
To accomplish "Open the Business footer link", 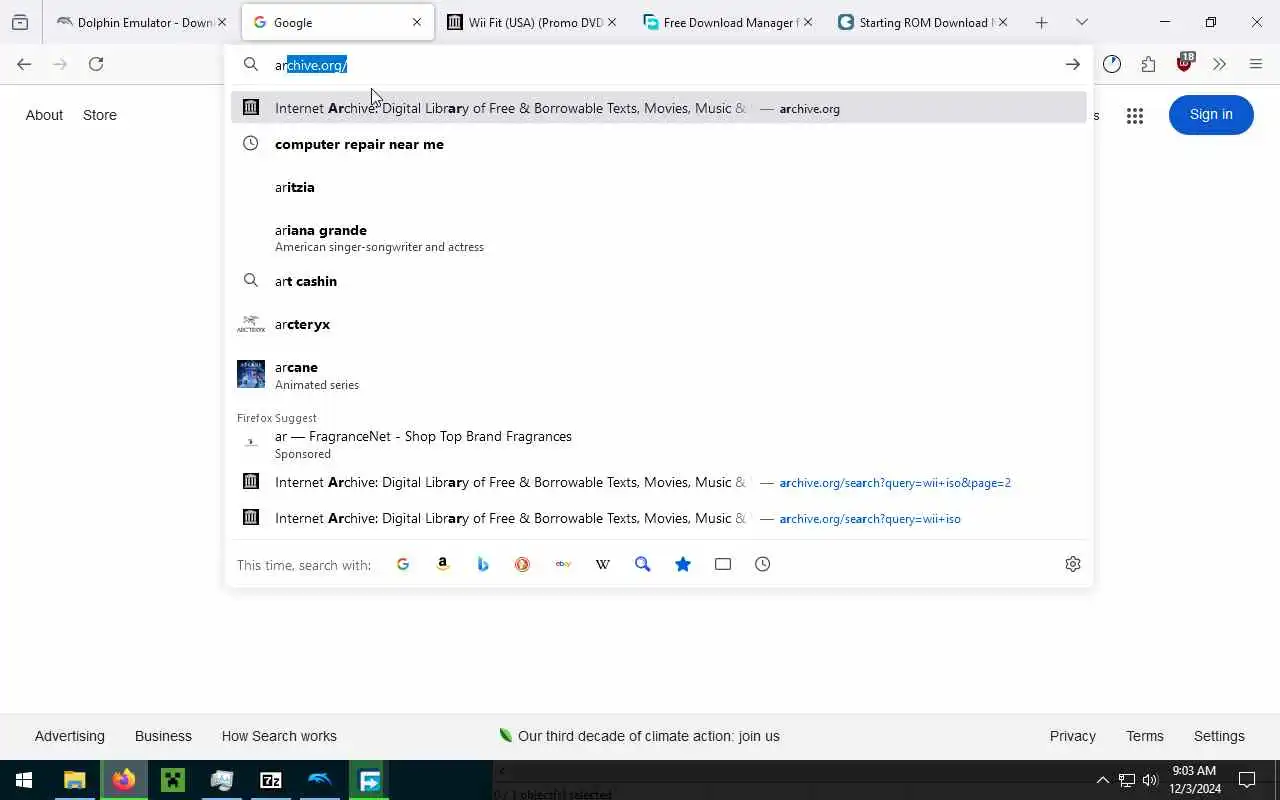I will click(163, 736).
